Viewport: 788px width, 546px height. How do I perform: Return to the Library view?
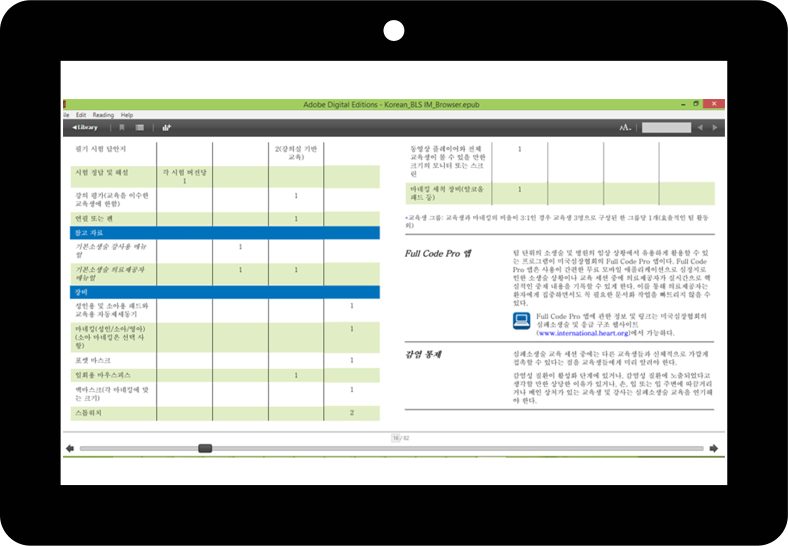click(x=84, y=128)
